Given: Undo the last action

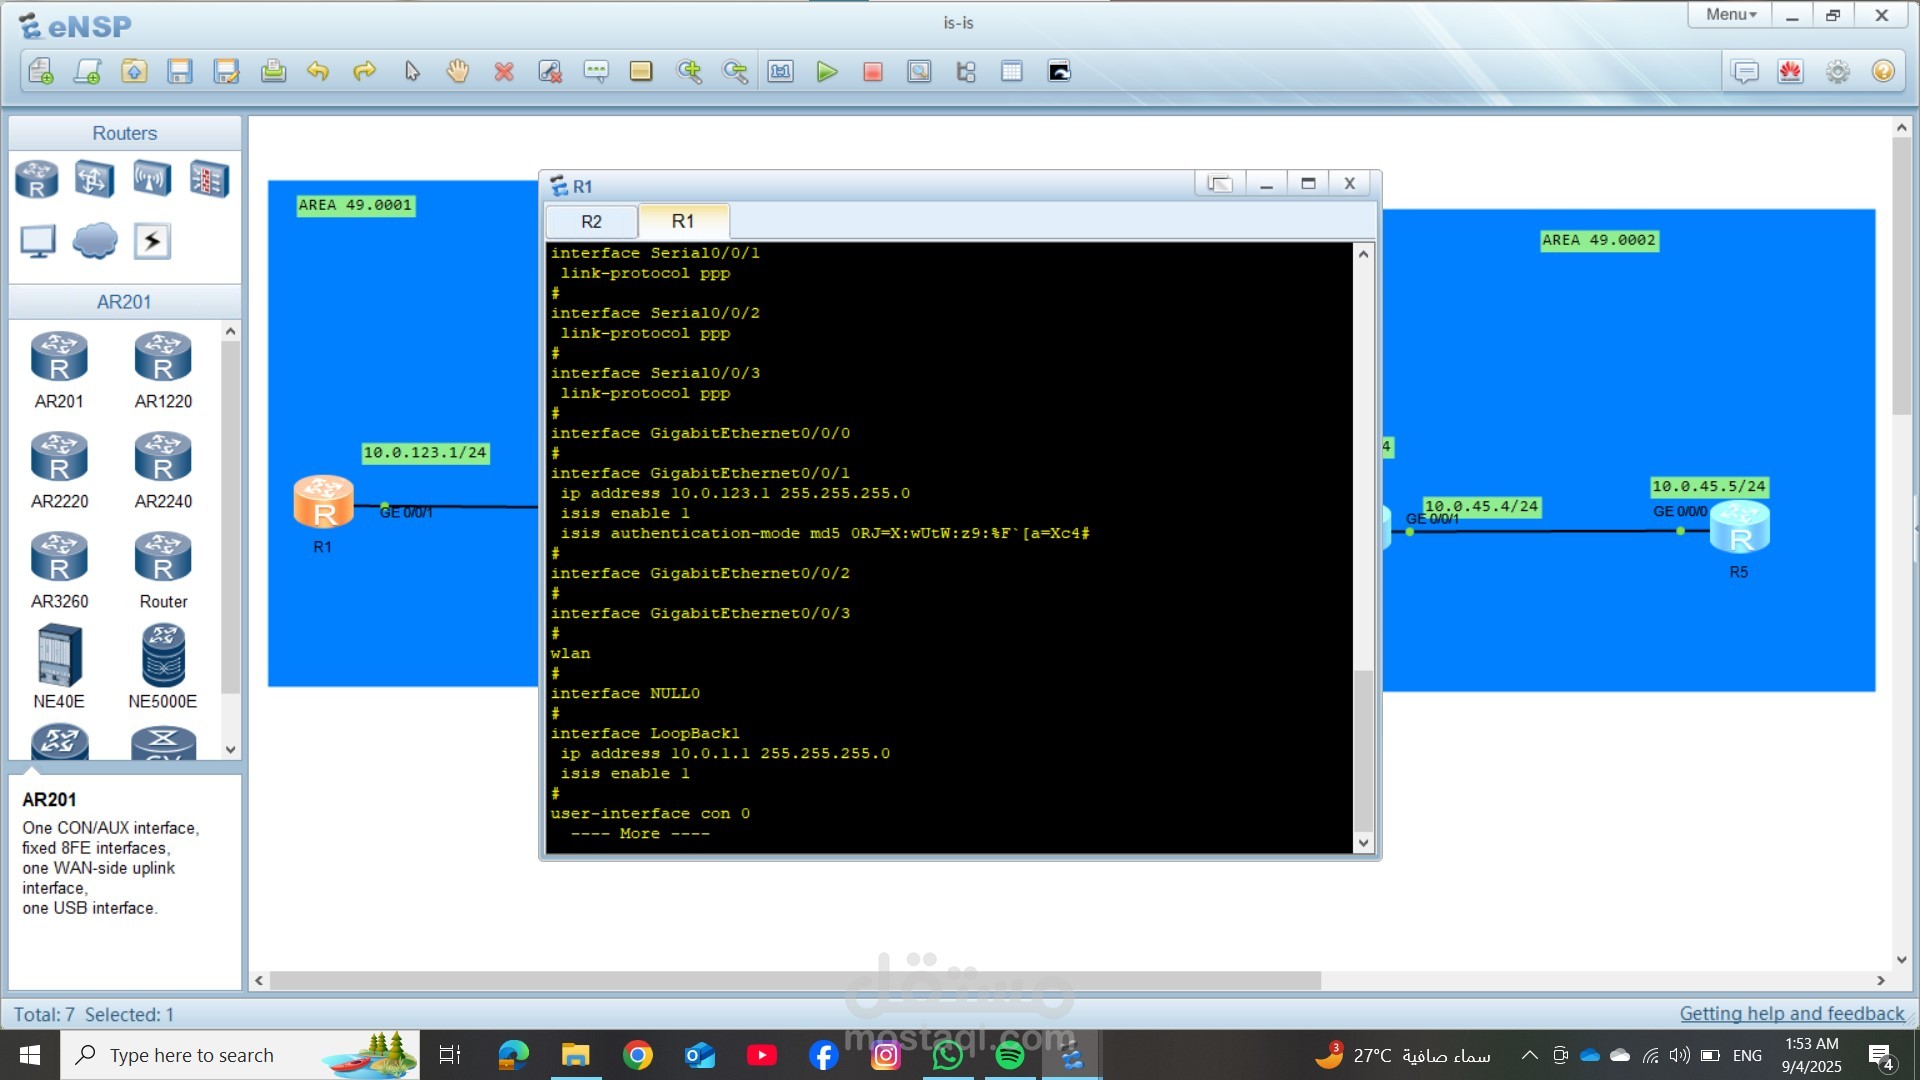Looking at the screenshot, I should tap(318, 71).
